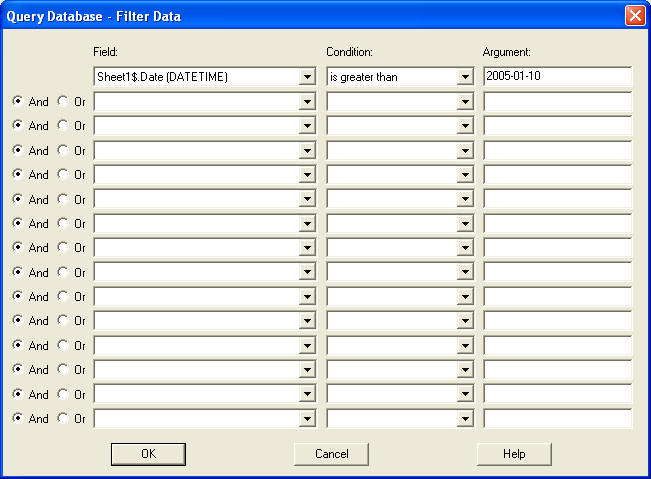Click the last argument box above the Help button
Screen dimensions: 651x479
click(558, 419)
